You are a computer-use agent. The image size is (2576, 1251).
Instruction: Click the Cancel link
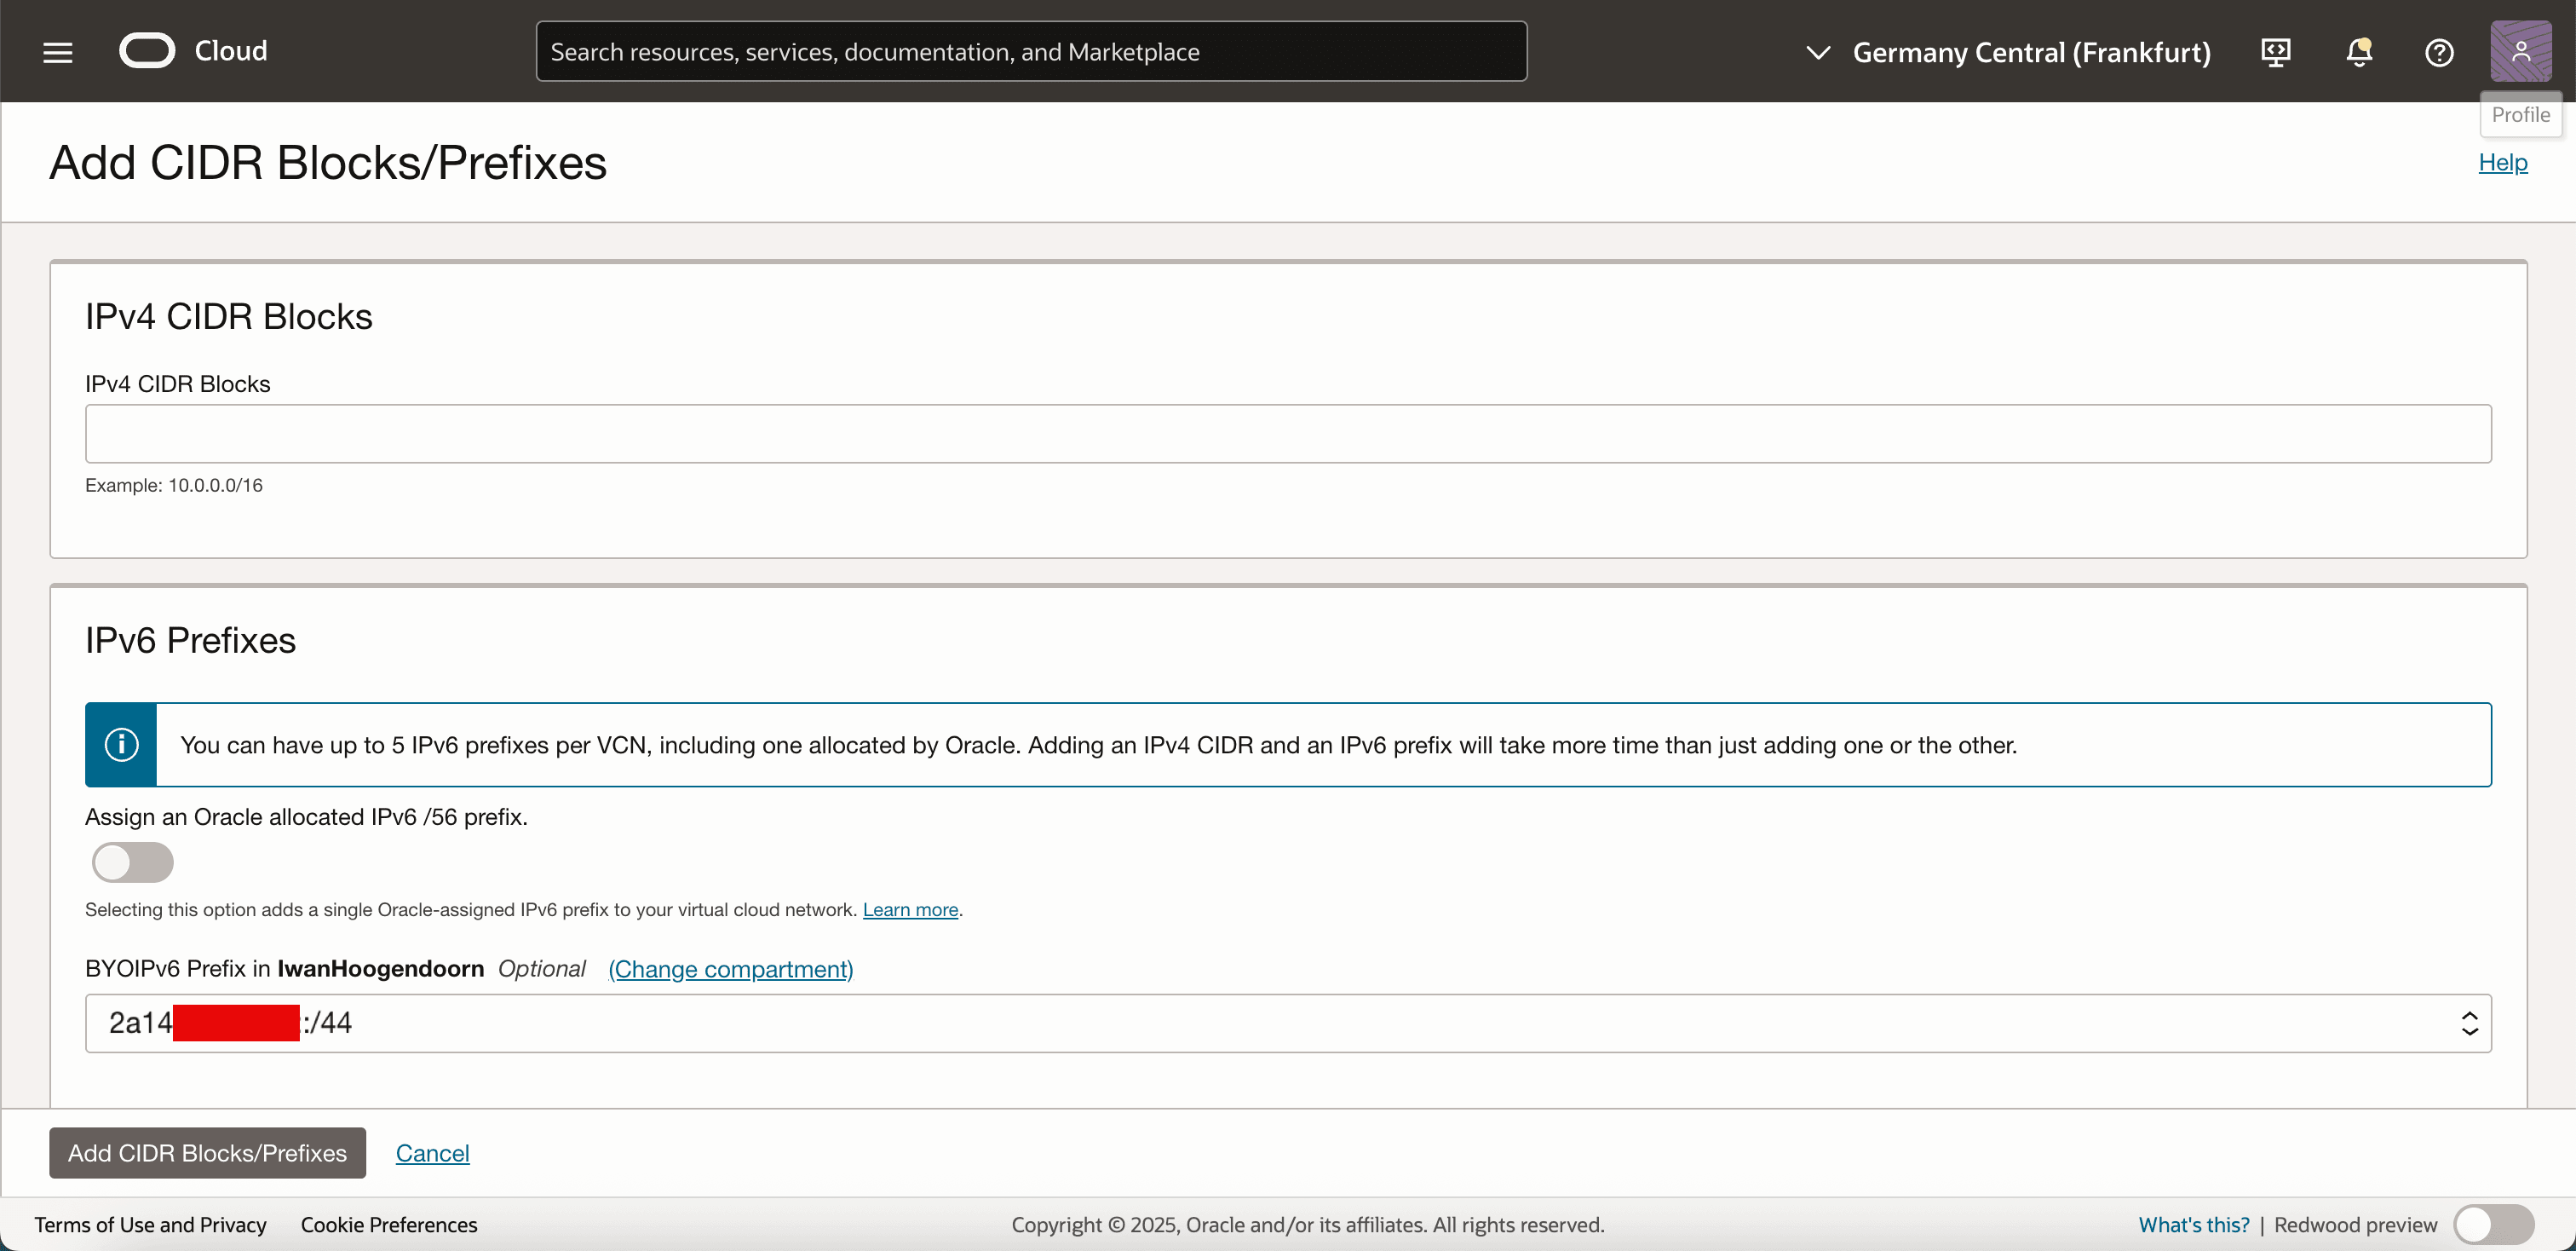432,1153
